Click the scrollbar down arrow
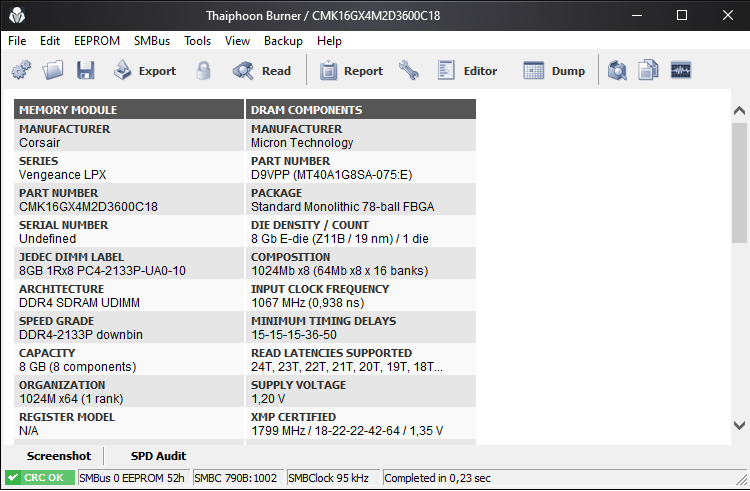 pyautogui.click(x=739, y=425)
